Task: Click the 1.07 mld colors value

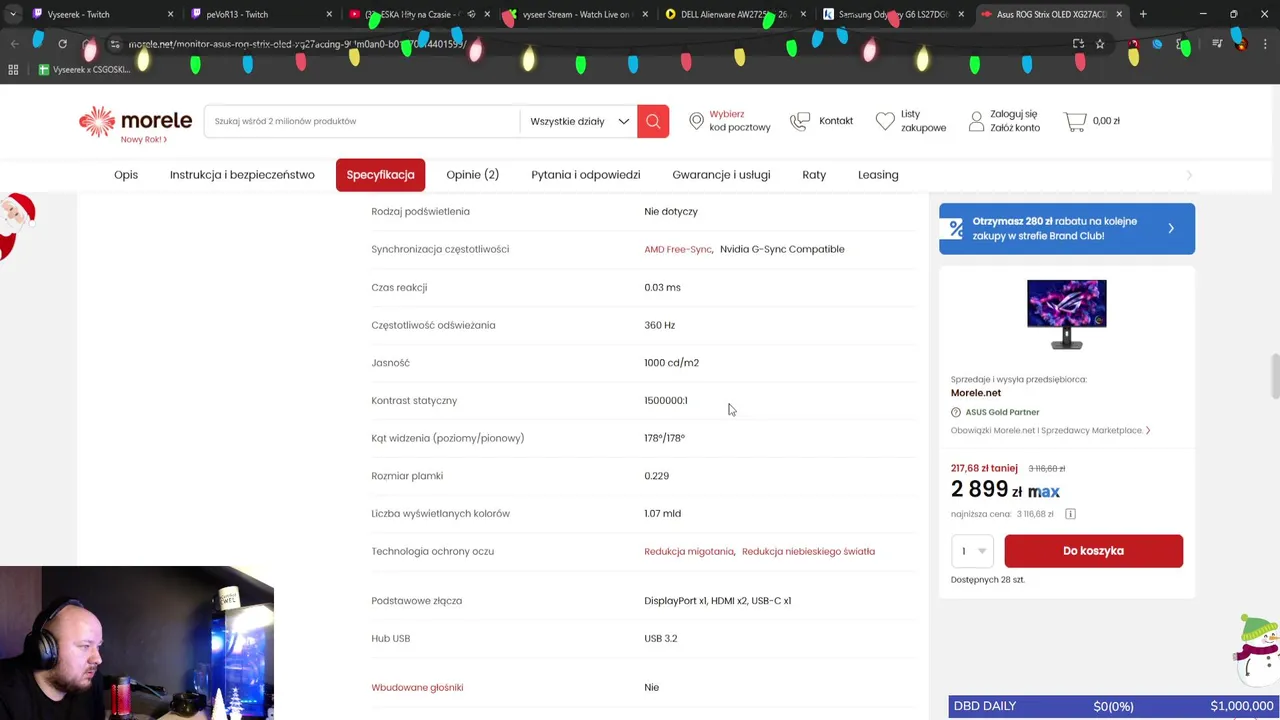Action: (663, 513)
